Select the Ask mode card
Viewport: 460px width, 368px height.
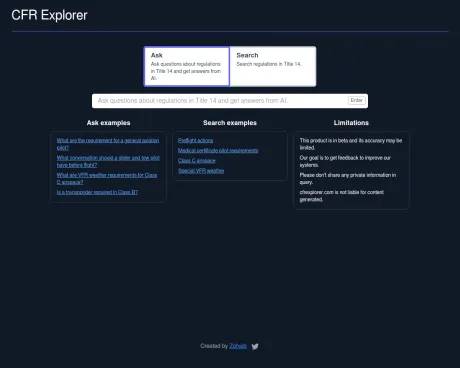pos(187,66)
